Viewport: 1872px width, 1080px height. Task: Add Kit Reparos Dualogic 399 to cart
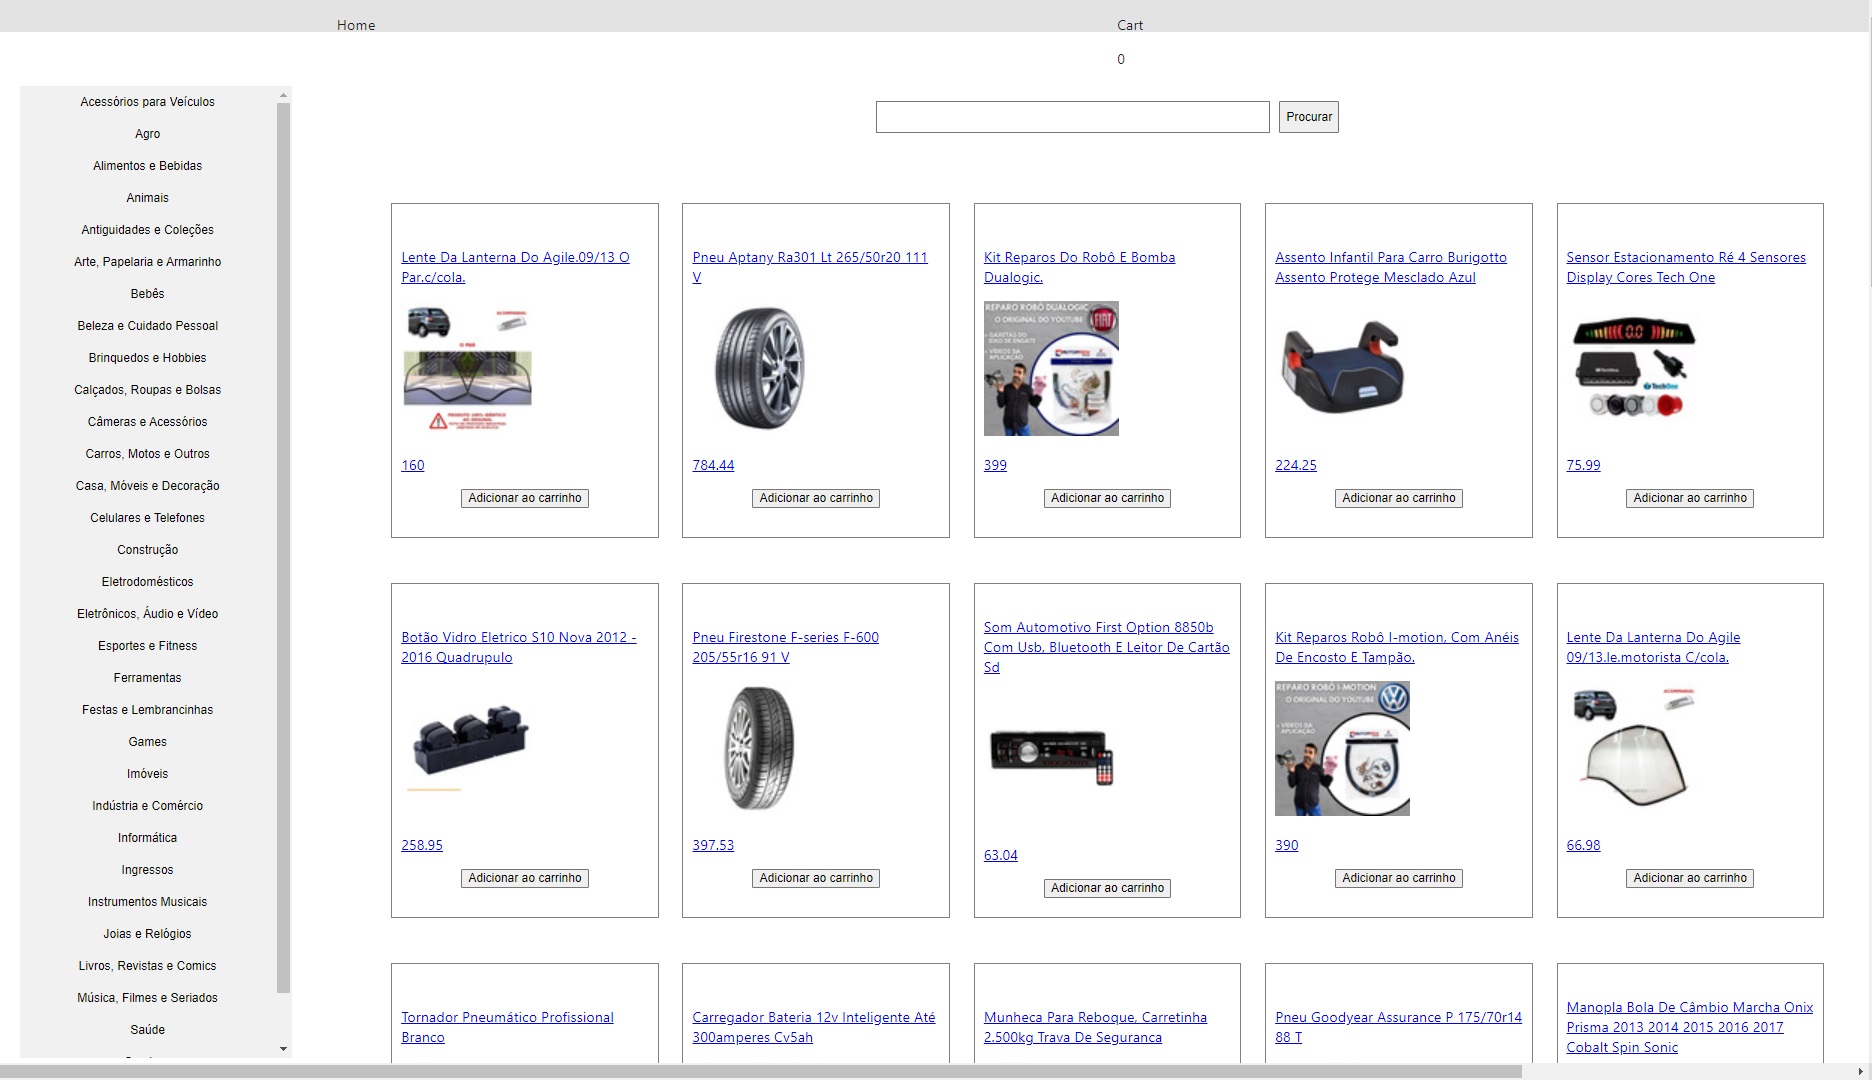(x=1107, y=498)
